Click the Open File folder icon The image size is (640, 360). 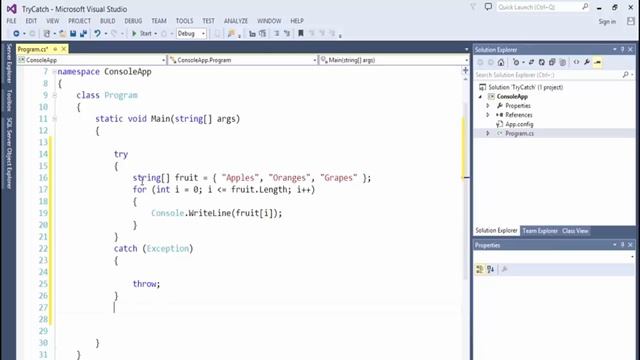[x=62, y=33]
